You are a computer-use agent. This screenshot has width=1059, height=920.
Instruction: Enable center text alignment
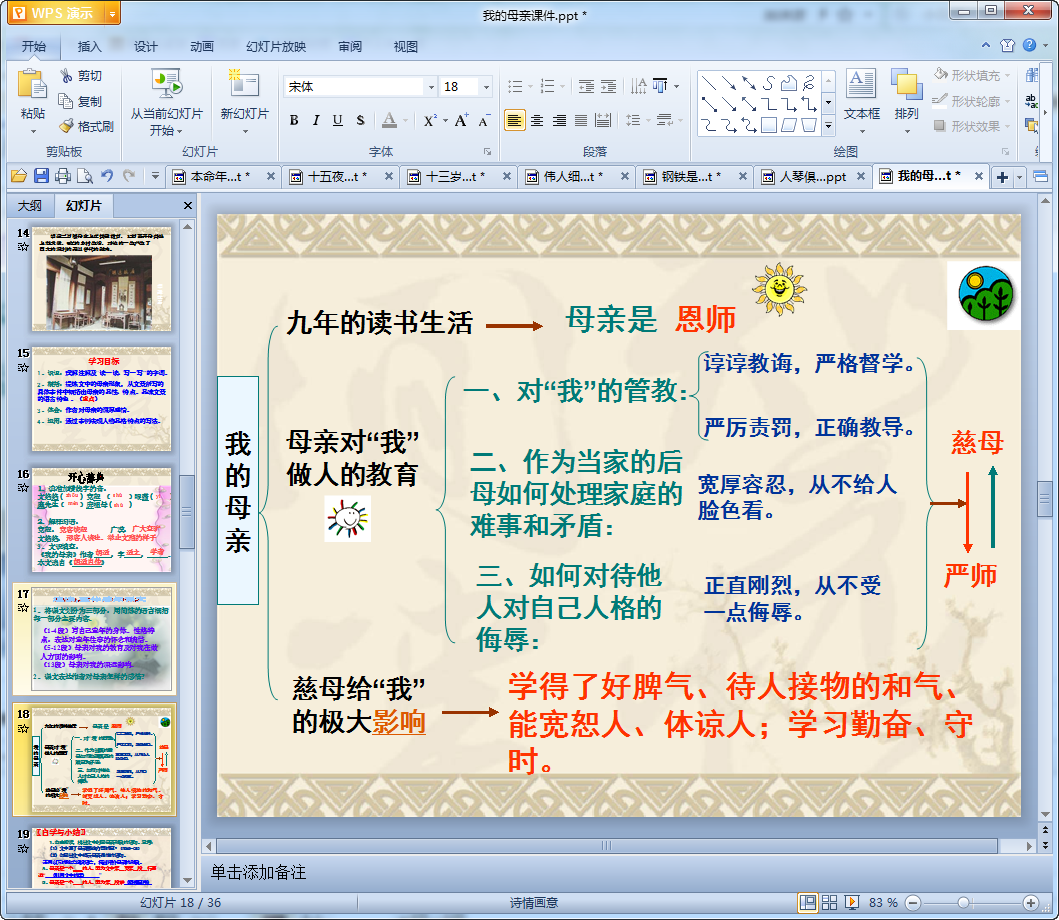(x=537, y=121)
